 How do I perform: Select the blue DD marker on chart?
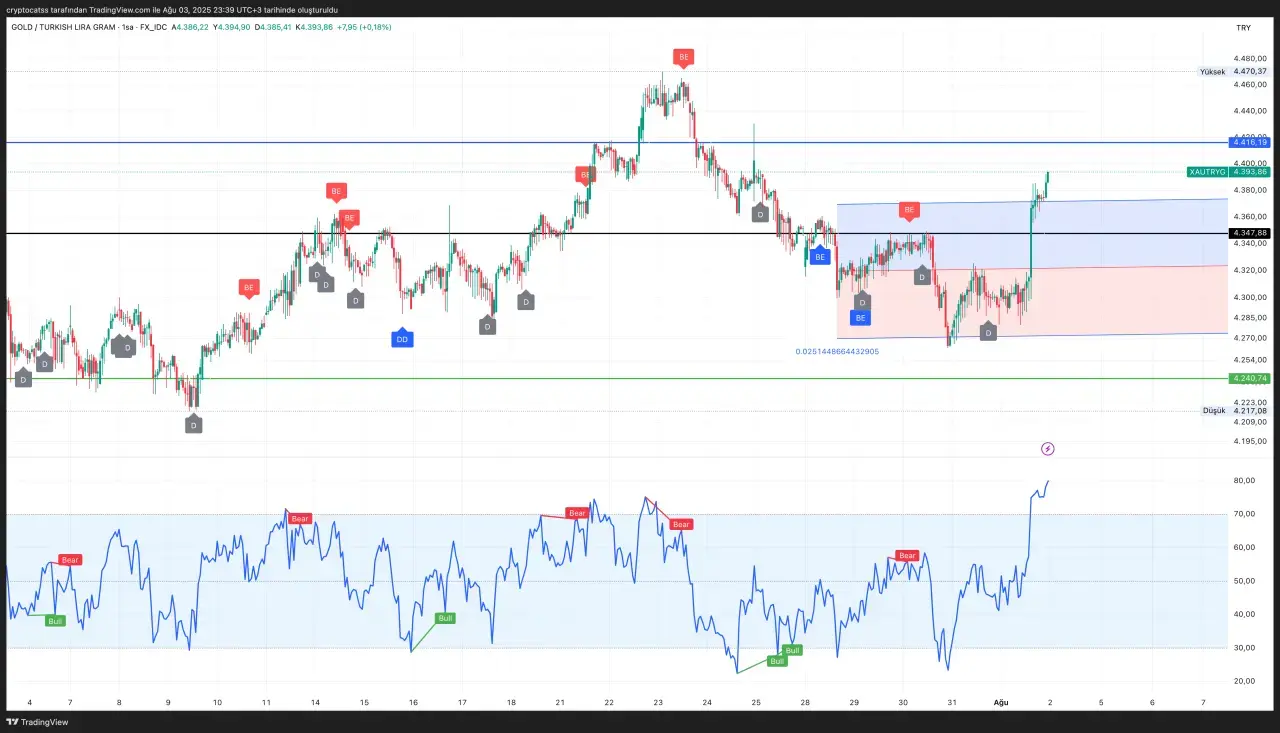402,339
